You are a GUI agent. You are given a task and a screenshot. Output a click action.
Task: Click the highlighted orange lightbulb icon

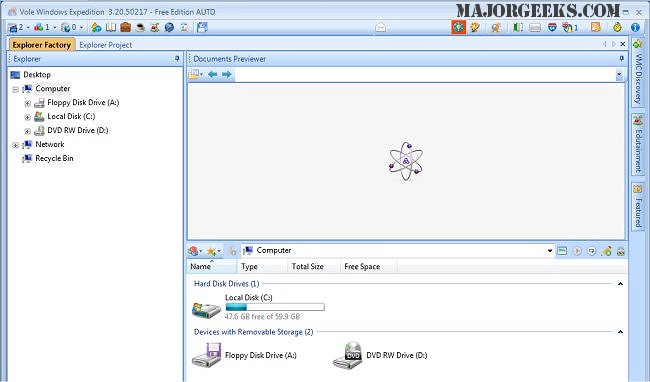[x=458, y=27]
